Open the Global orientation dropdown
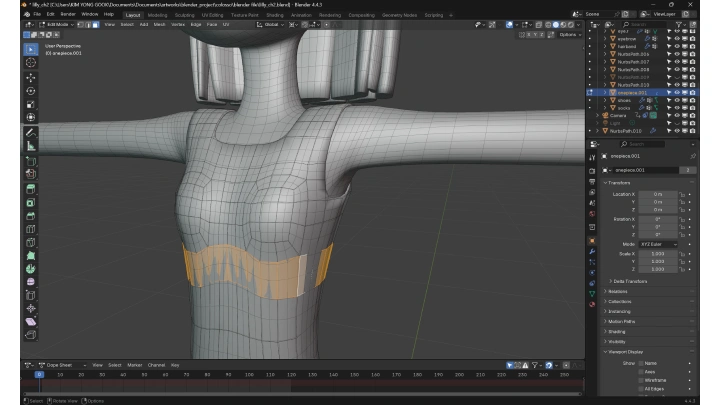The width and height of the screenshot is (720, 405). (x=270, y=25)
